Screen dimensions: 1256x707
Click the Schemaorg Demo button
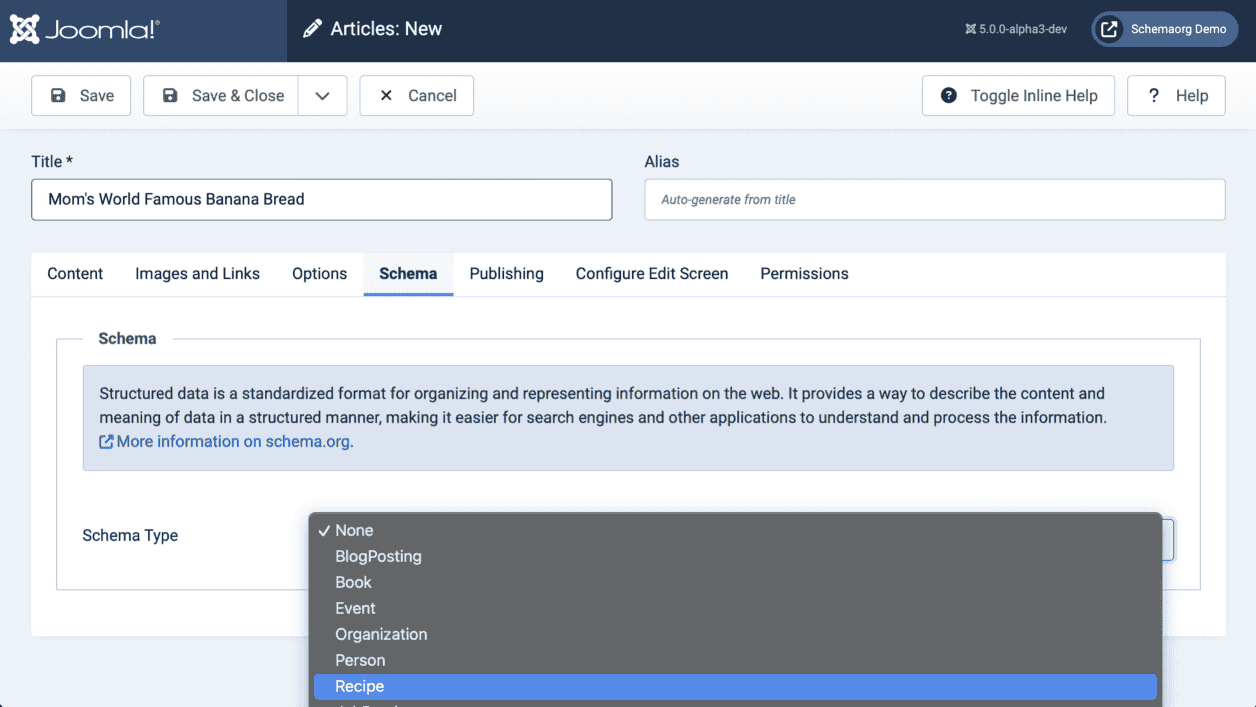(1164, 29)
